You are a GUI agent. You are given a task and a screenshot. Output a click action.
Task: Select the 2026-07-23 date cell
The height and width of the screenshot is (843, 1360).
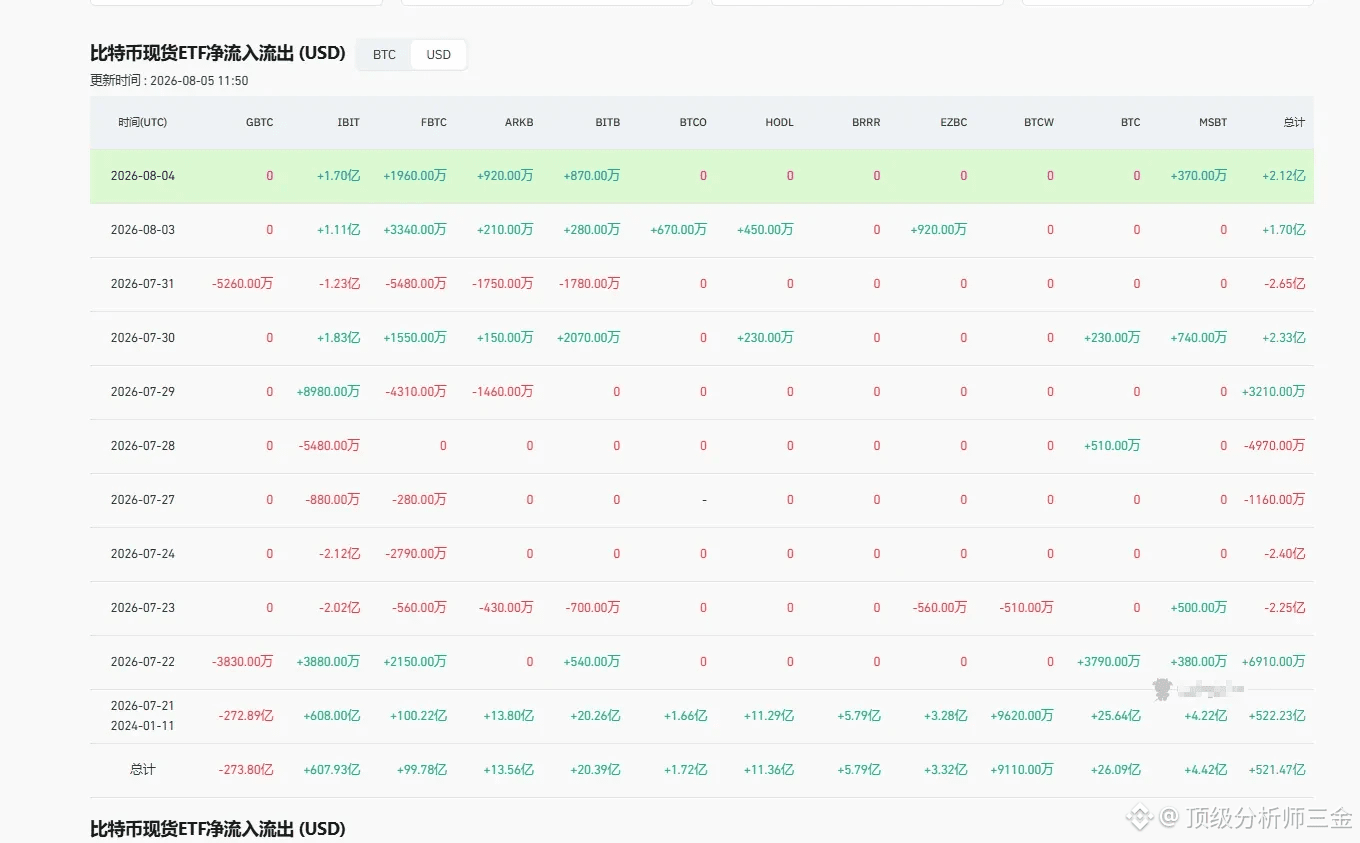tap(143, 608)
